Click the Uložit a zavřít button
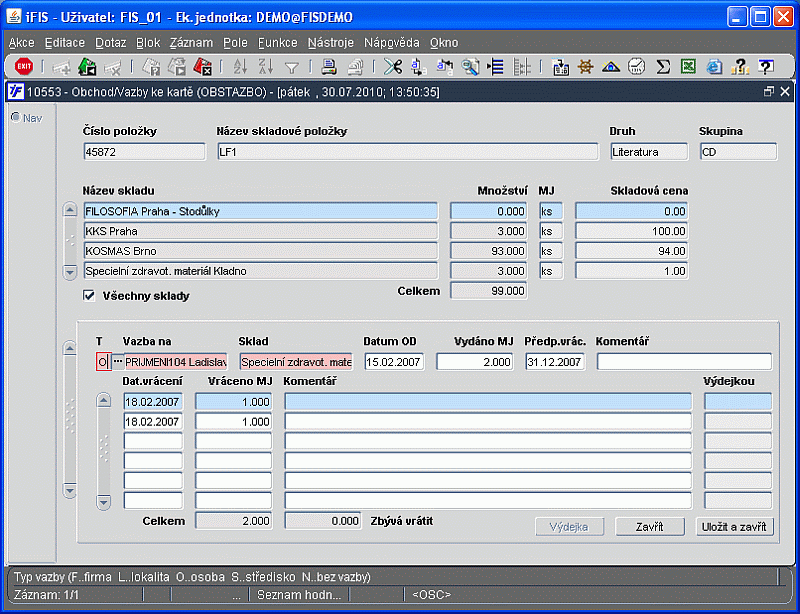 click(734, 526)
